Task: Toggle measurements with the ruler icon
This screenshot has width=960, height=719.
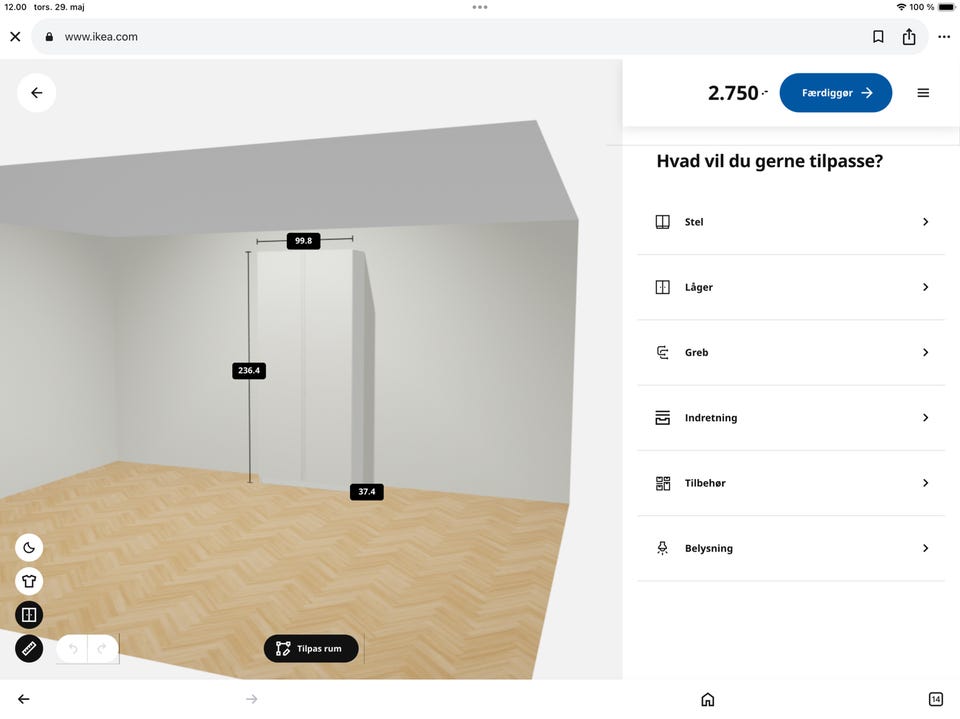Action: point(29,649)
